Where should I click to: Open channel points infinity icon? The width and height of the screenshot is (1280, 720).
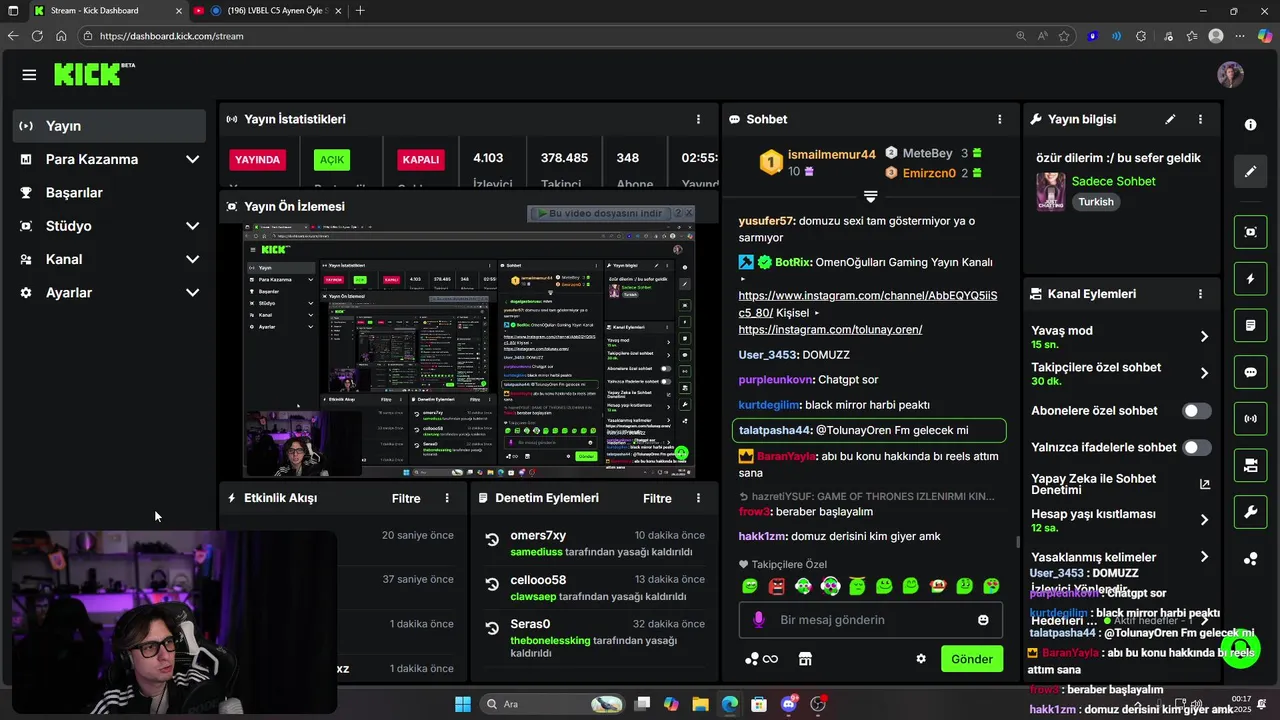(761, 659)
